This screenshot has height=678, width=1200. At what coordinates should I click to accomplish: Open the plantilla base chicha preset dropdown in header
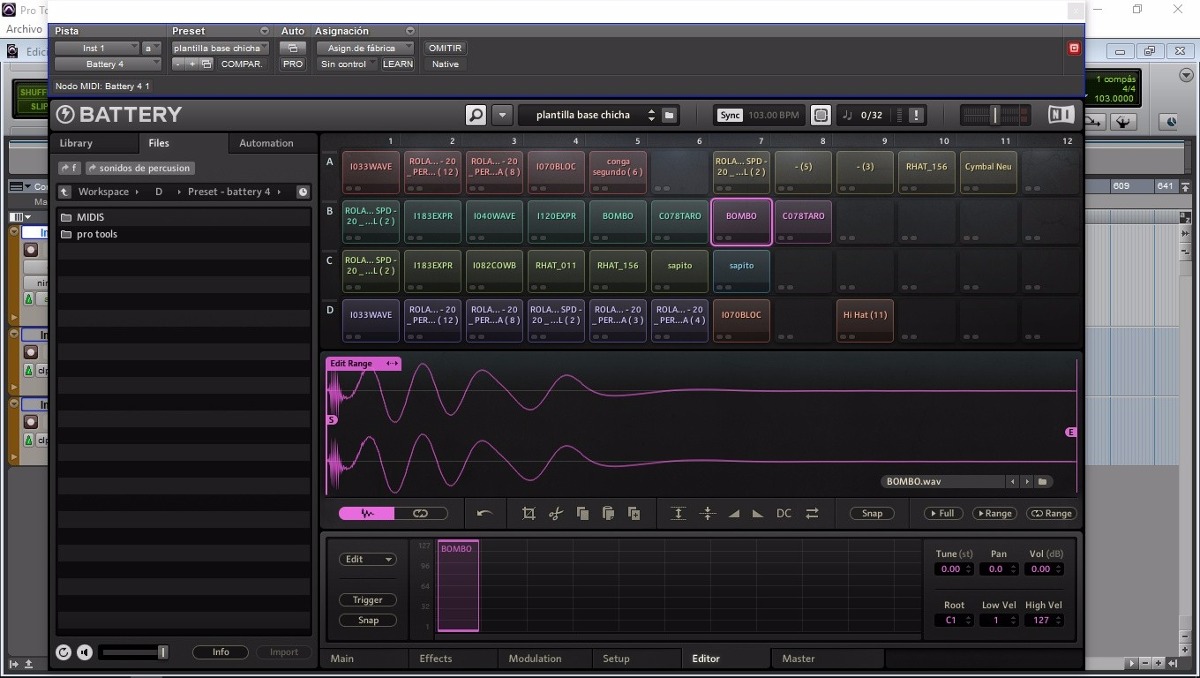[x=220, y=48]
